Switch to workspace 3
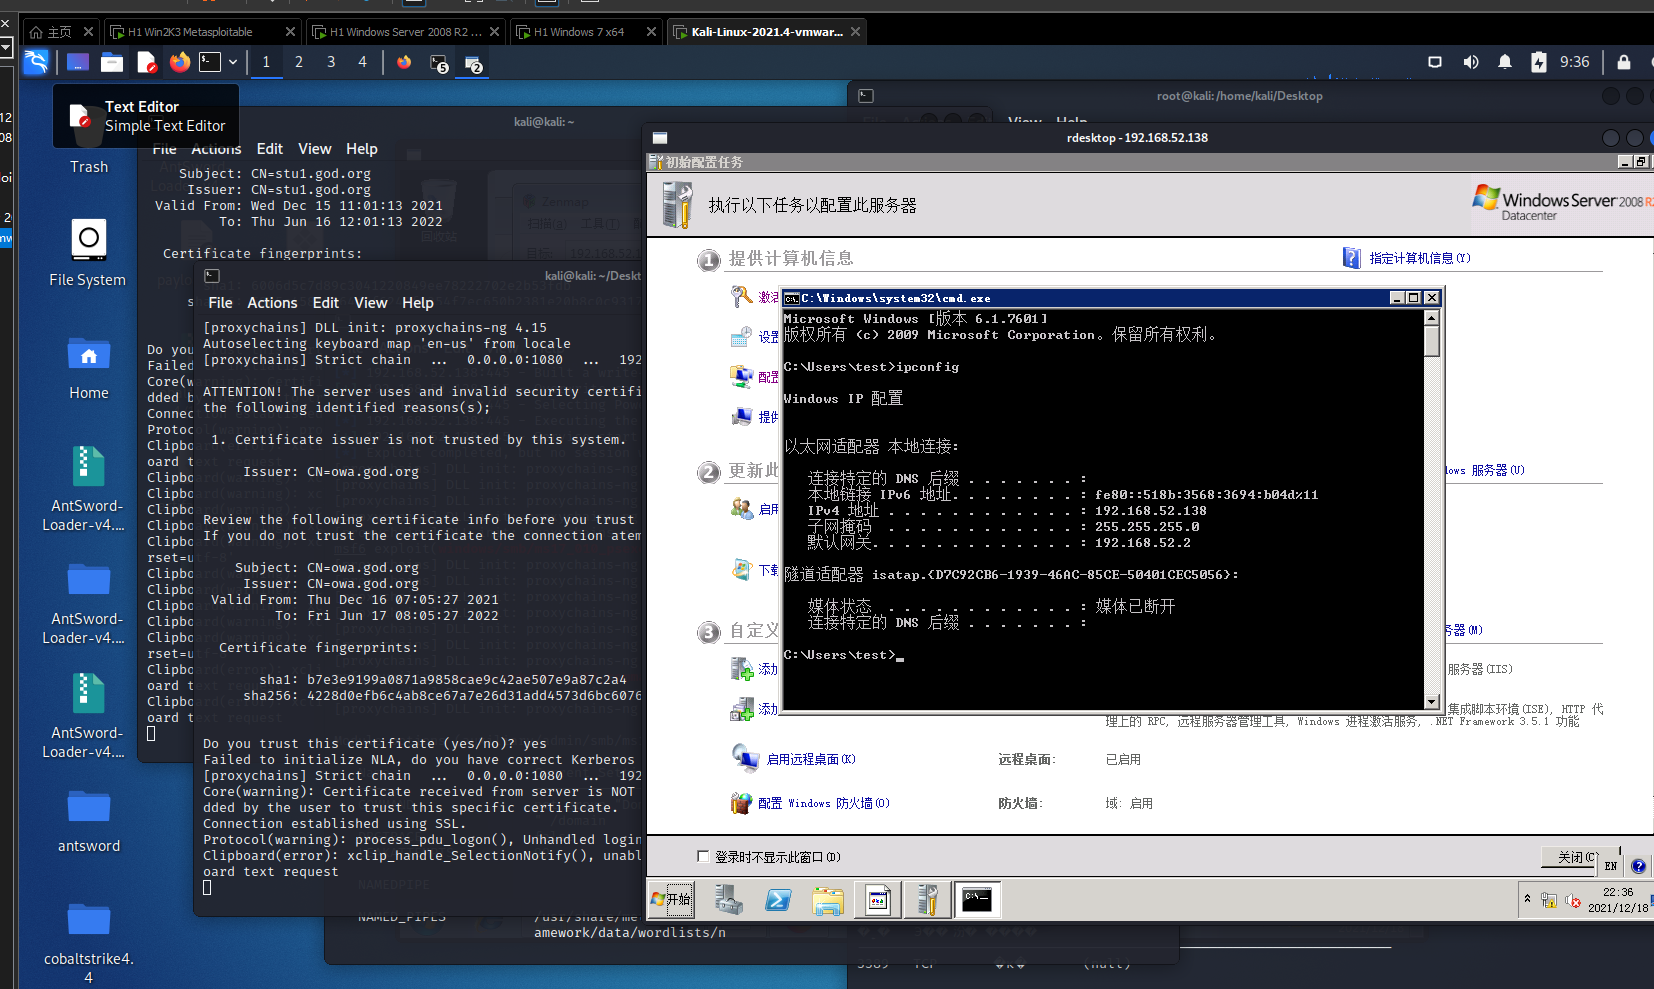This screenshot has height=989, width=1654. click(x=331, y=62)
